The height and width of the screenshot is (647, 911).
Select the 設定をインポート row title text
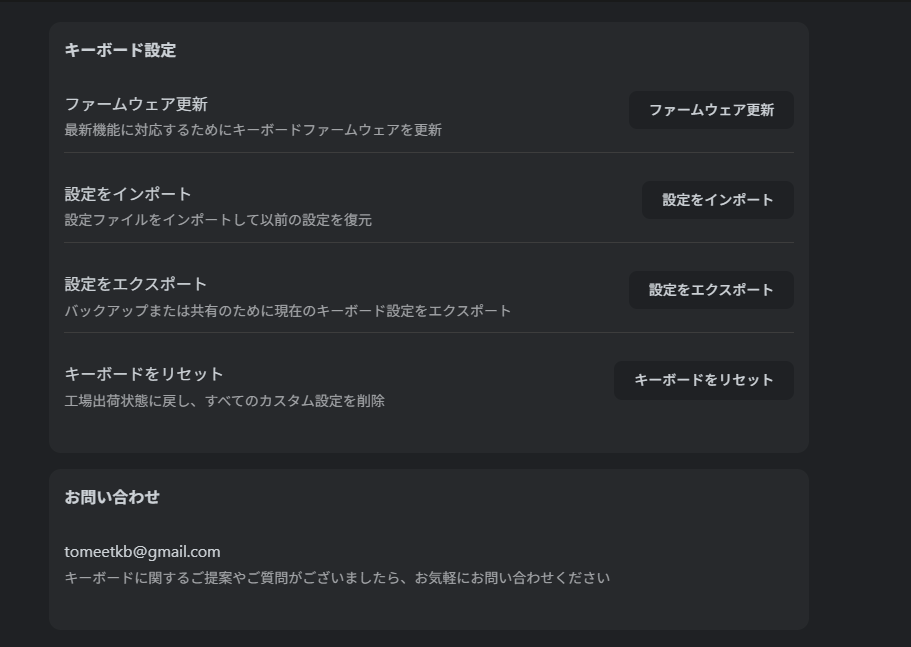128,194
